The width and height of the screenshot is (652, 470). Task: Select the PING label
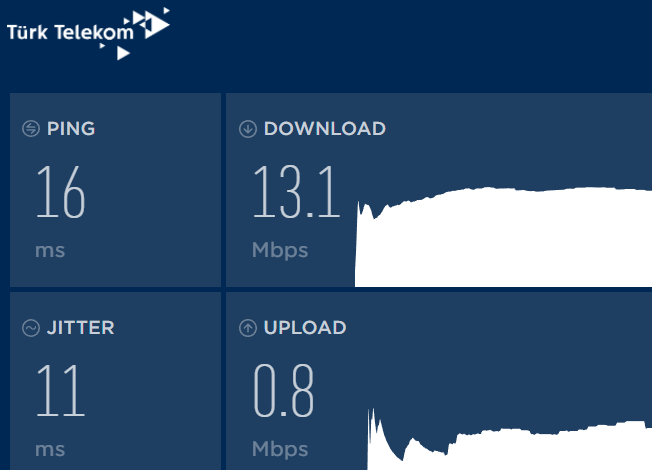[71, 129]
